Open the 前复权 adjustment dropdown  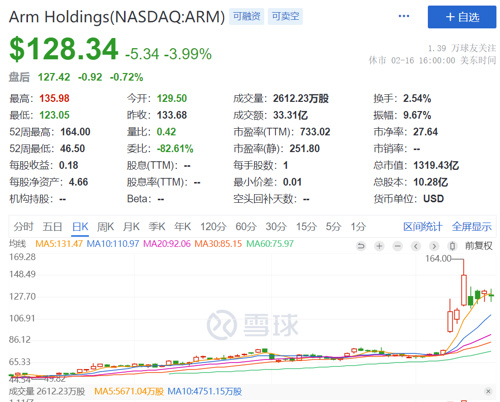coord(479,246)
